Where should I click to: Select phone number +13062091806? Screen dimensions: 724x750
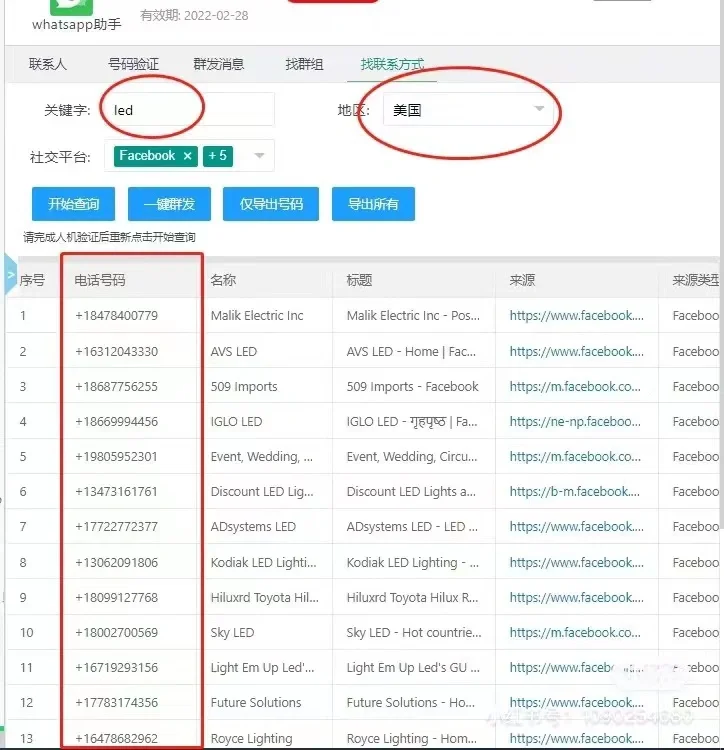(x=116, y=562)
